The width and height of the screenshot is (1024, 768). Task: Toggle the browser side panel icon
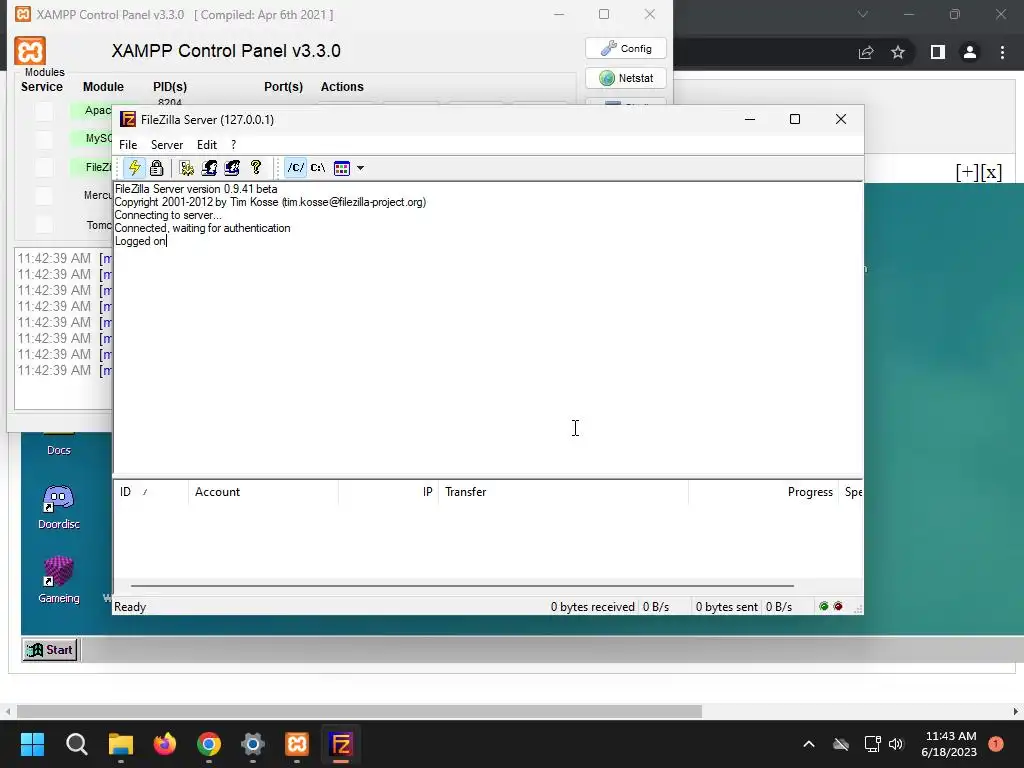pyautogui.click(x=938, y=52)
